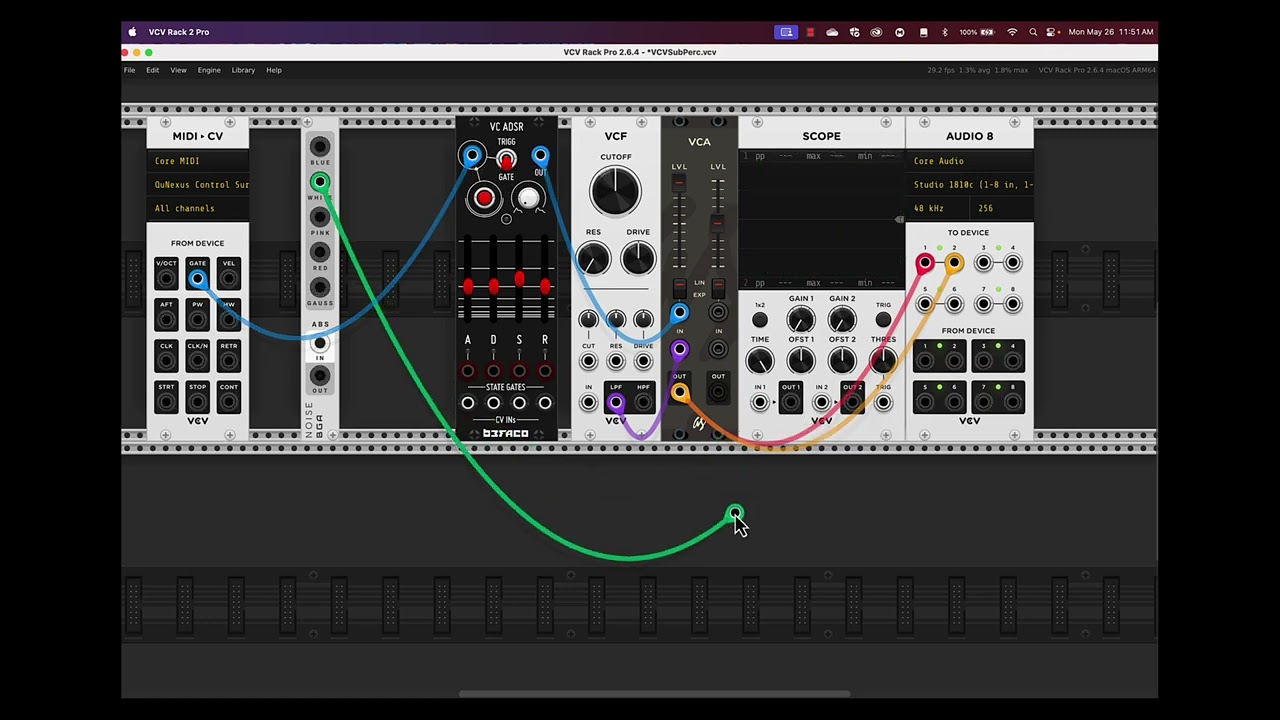Open the All channels dropdown
The height and width of the screenshot is (720, 1280).
point(198,208)
